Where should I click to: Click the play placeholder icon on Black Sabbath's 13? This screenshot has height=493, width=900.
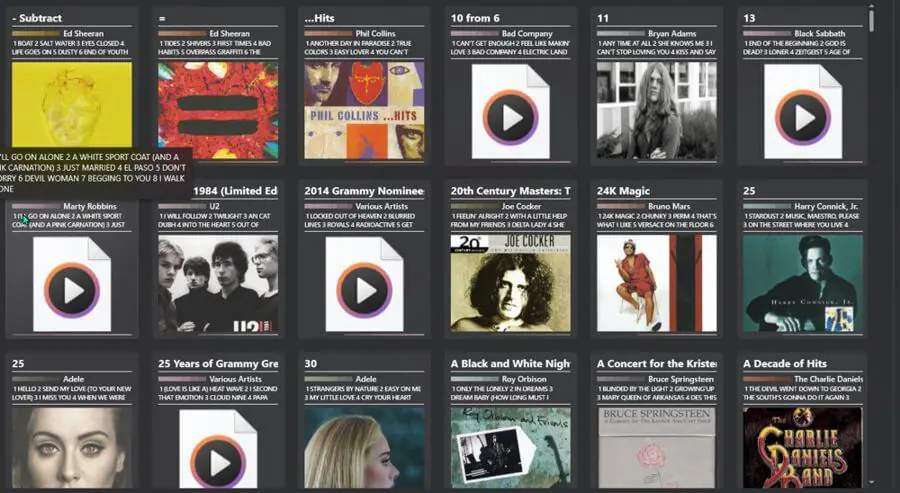pos(802,111)
